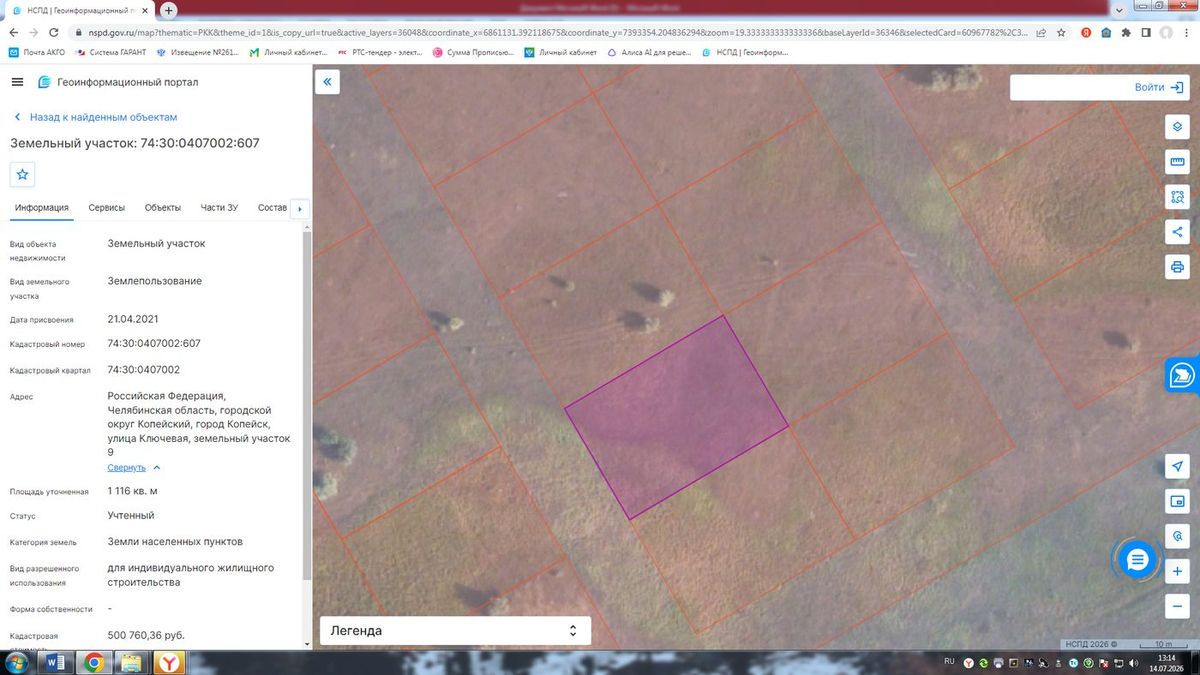
Task: Locate my position with arrow icon
Action: [1177, 466]
